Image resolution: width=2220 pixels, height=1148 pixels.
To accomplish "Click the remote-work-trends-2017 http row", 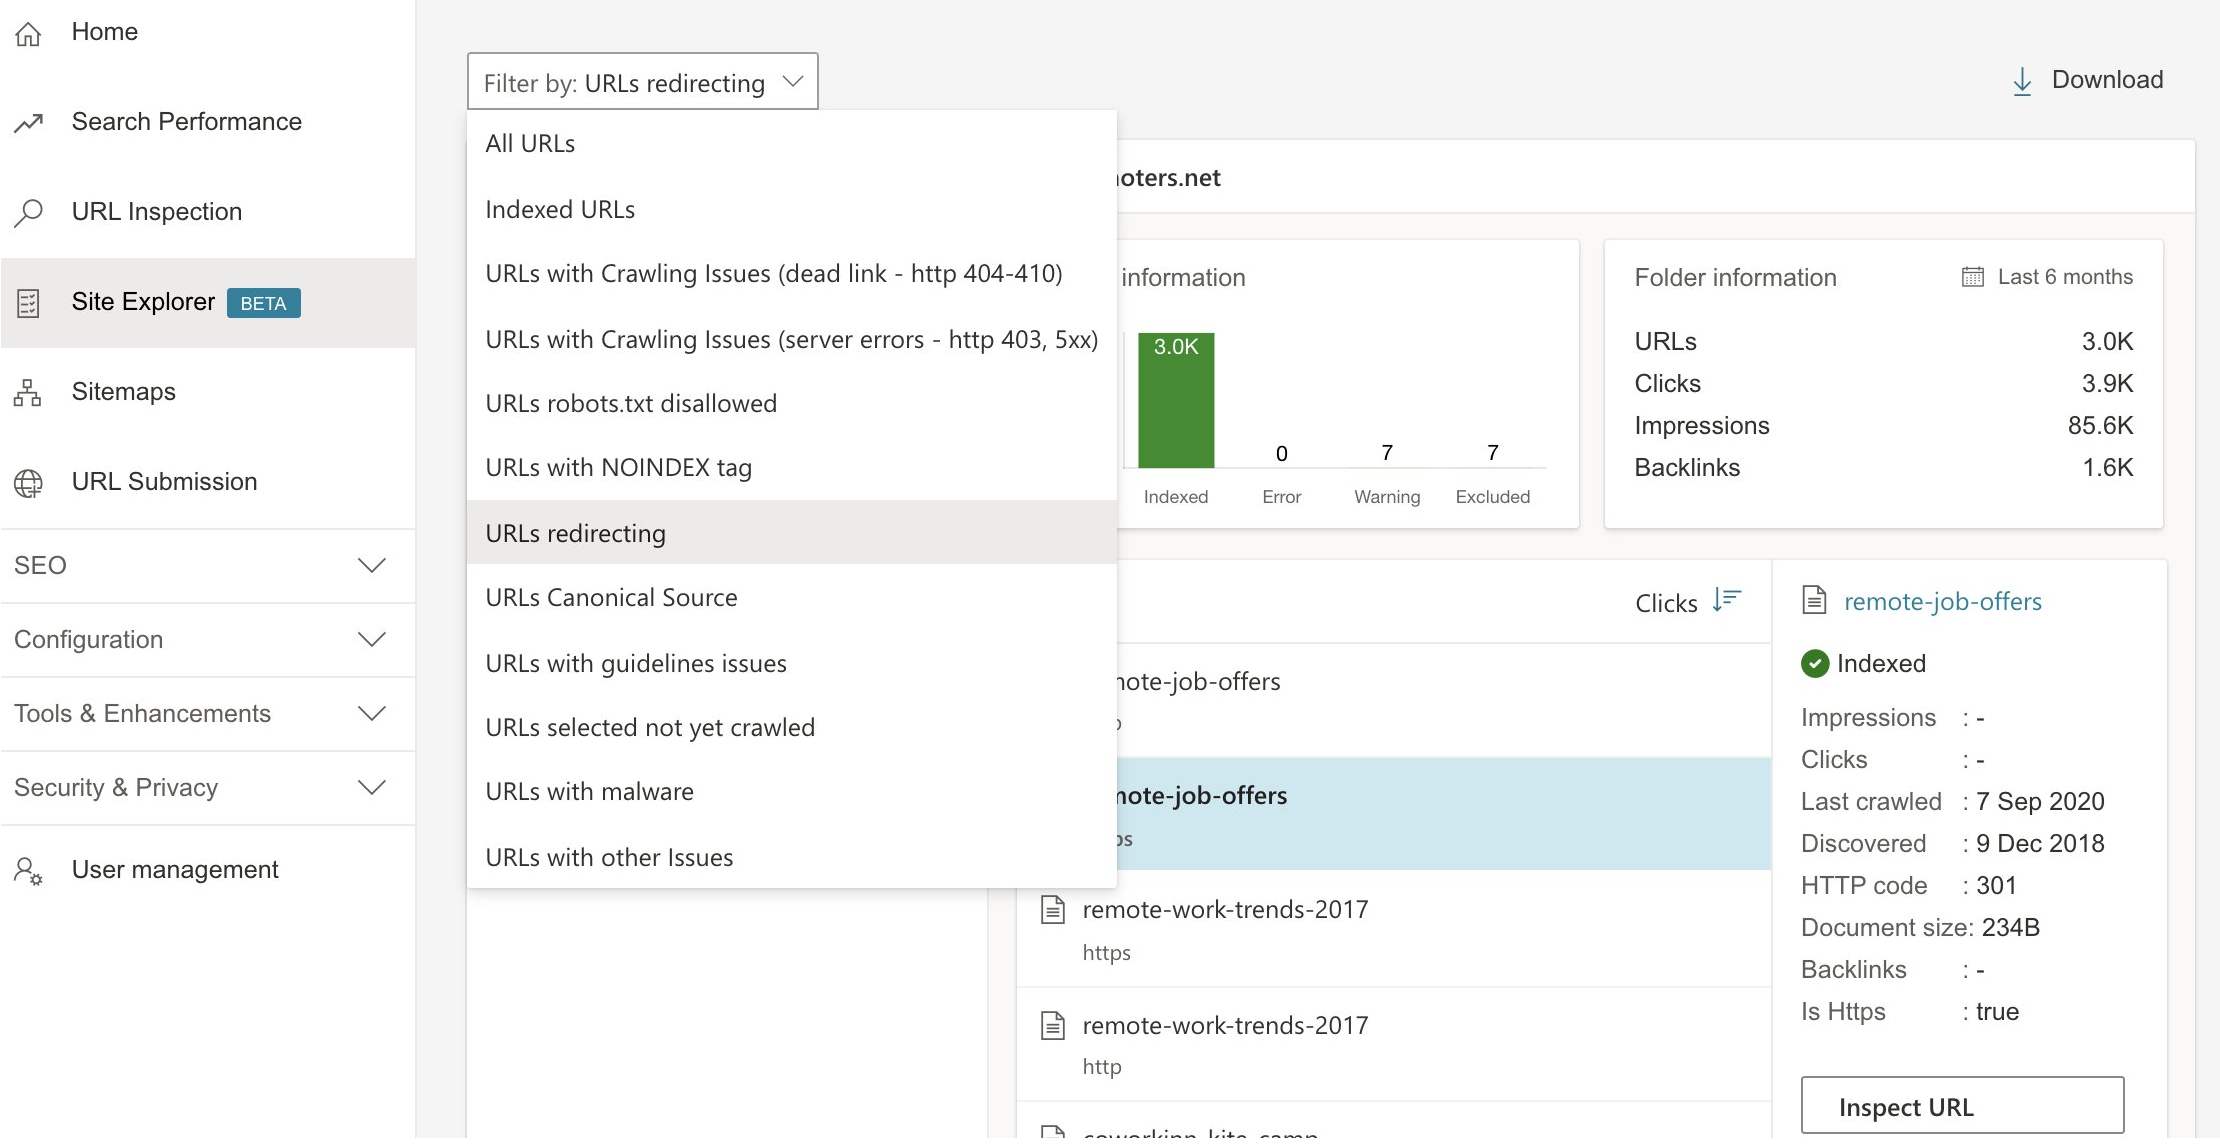I will click(x=1394, y=1045).
